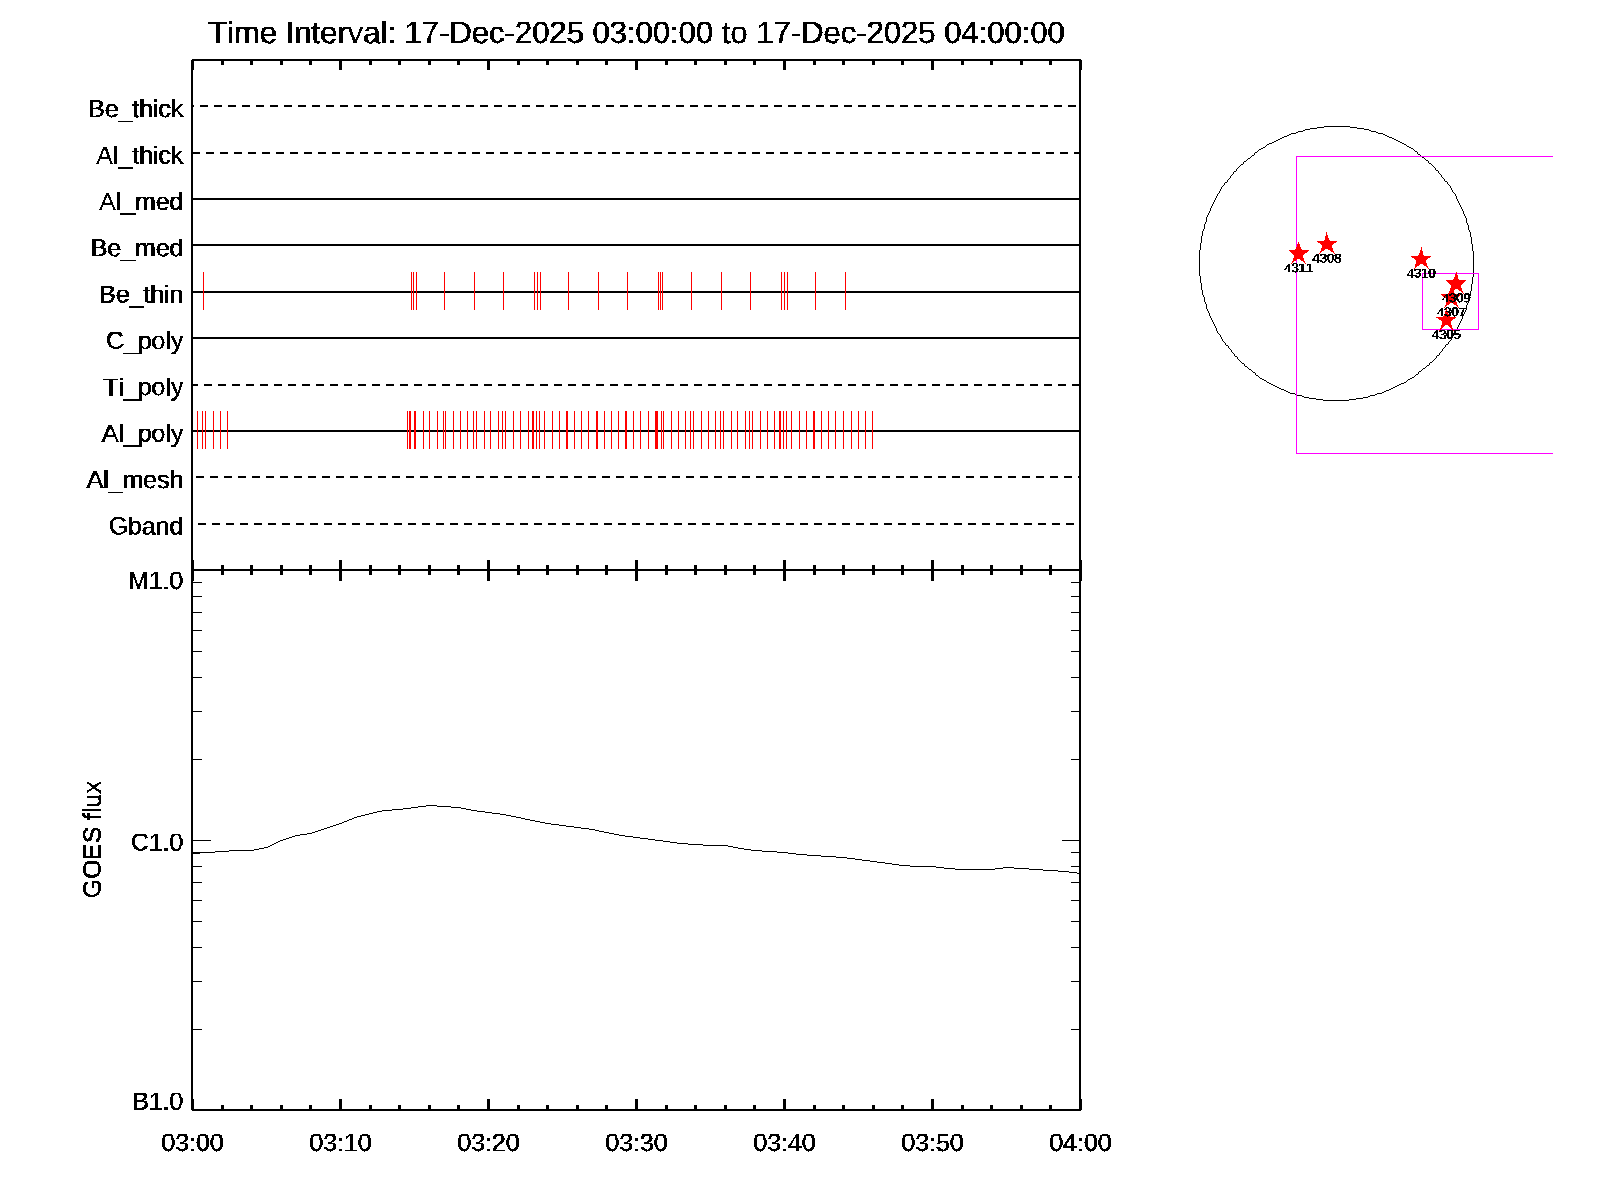Click the red star for region 4311
The height and width of the screenshot is (1200, 1600).
[x=1298, y=253]
